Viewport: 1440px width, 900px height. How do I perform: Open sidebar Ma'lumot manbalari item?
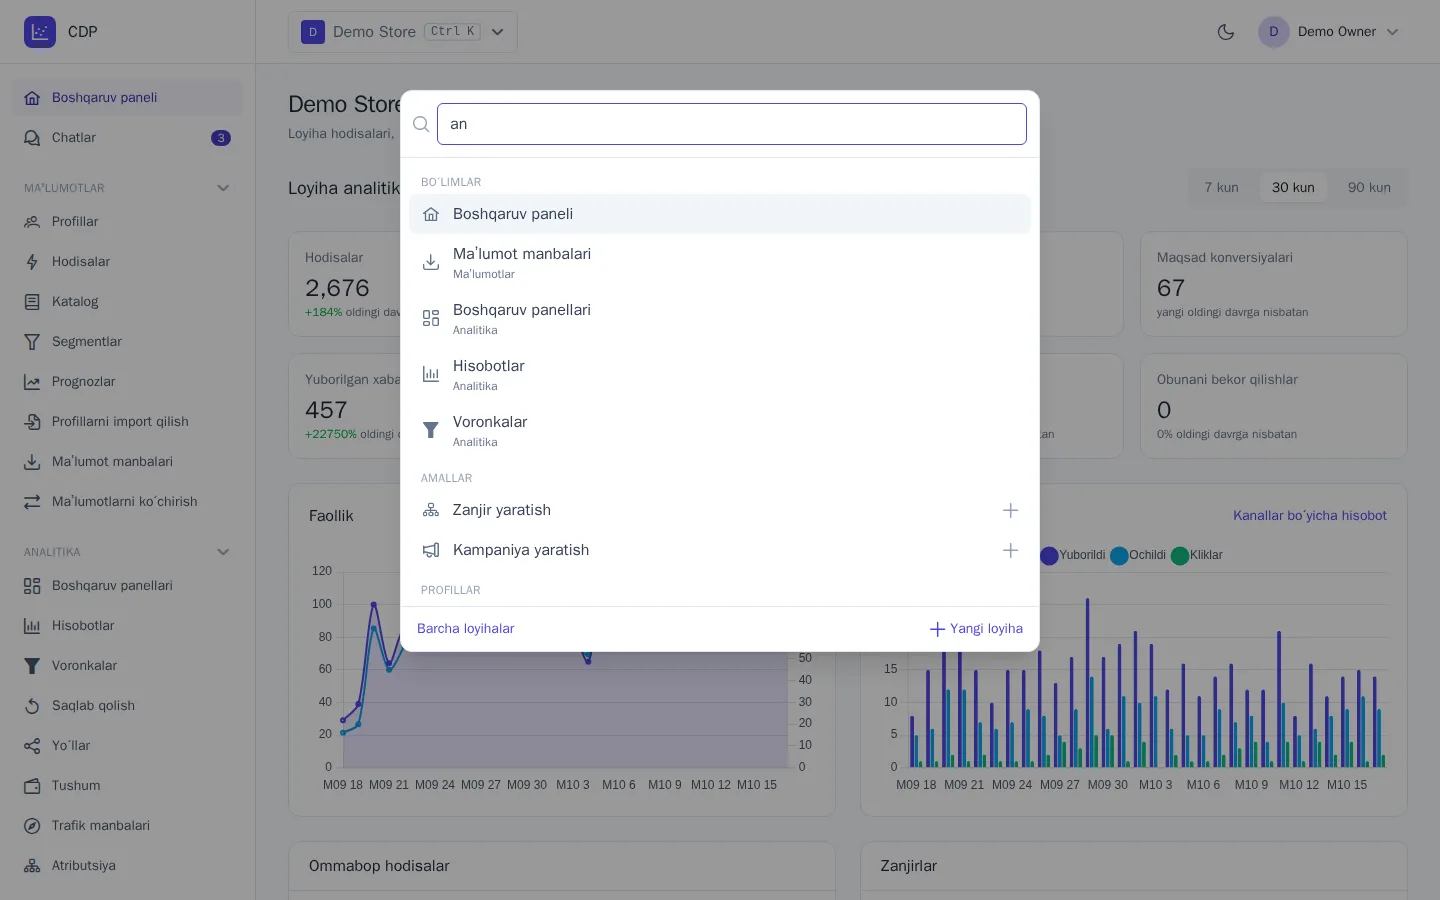pos(127,462)
